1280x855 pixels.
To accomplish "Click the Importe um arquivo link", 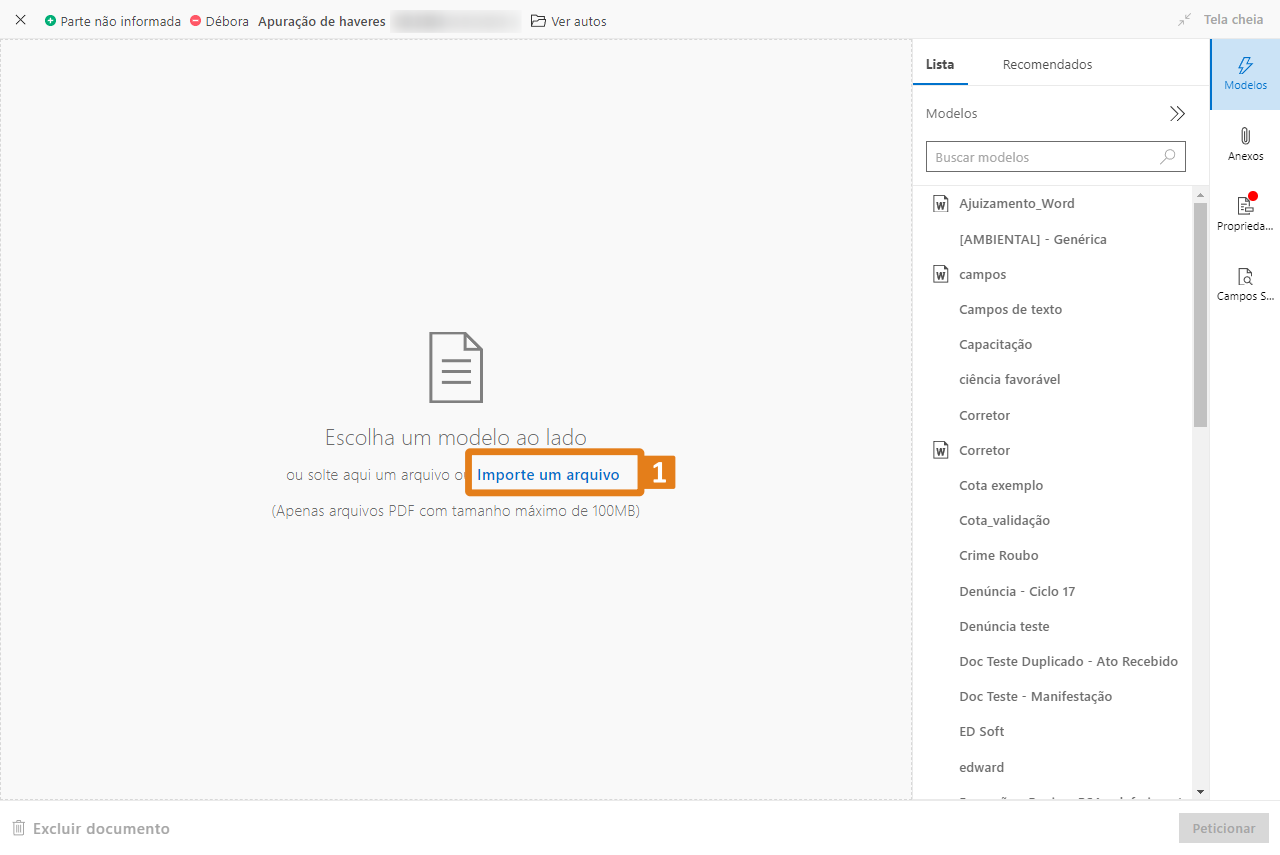I will point(548,475).
